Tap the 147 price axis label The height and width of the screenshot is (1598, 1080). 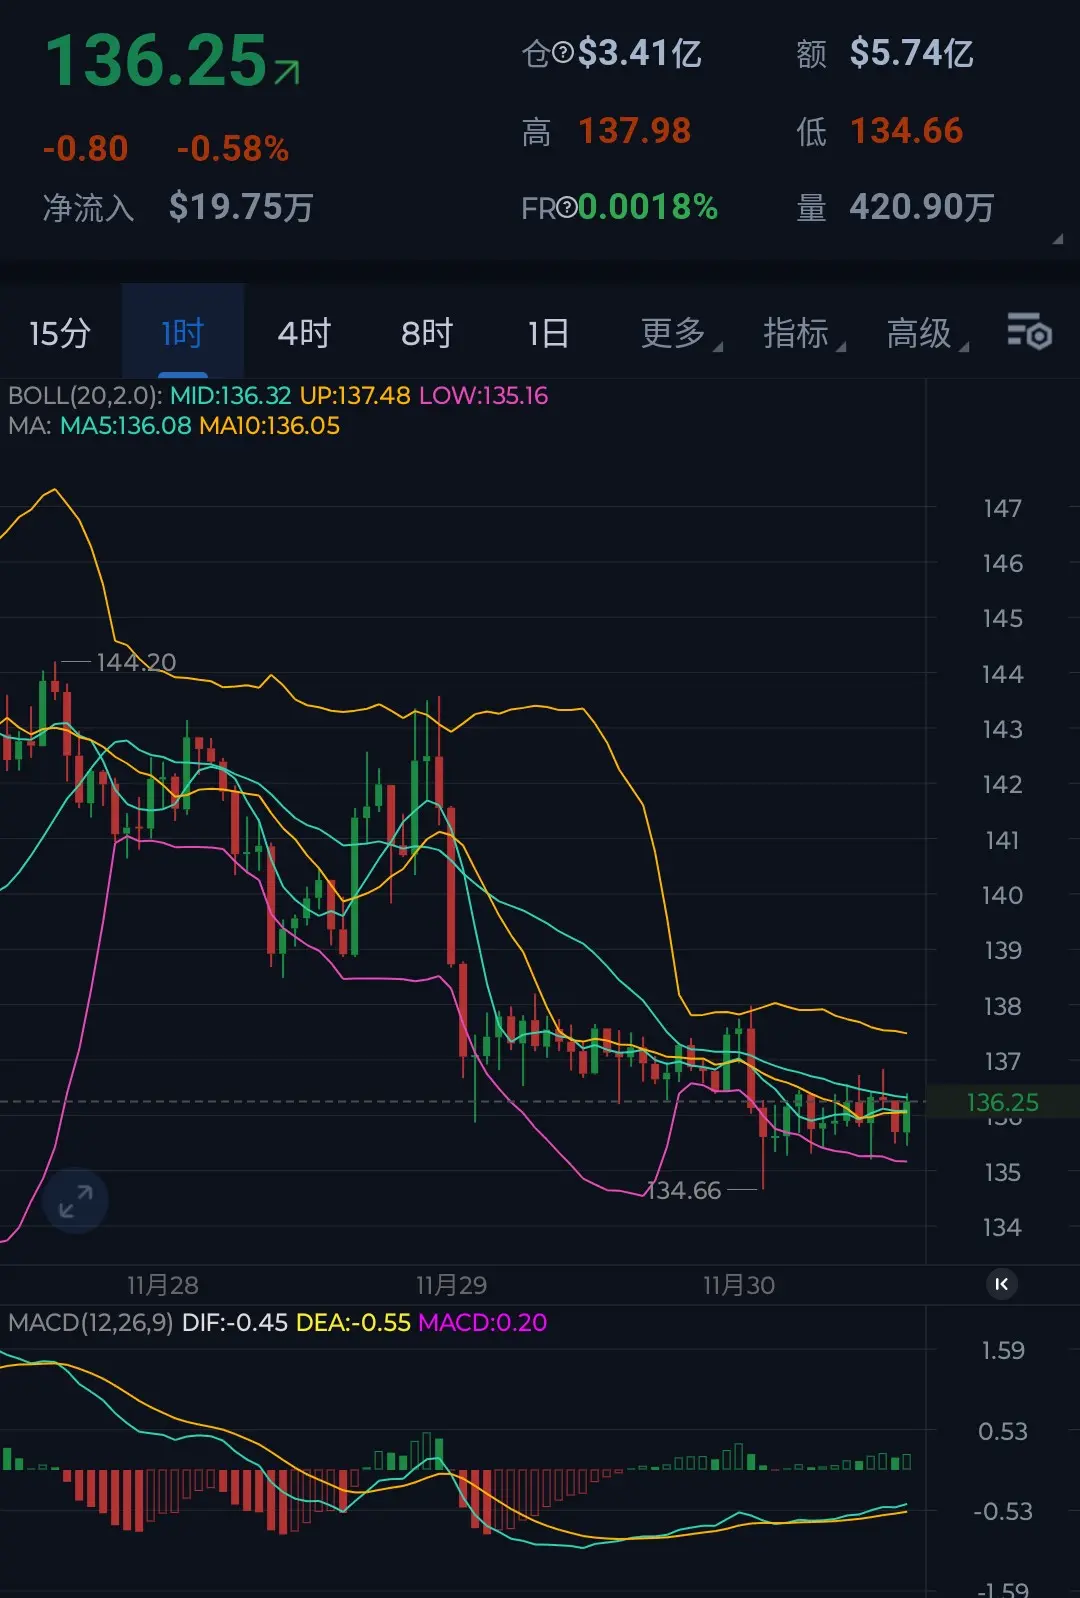[1002, 508]
